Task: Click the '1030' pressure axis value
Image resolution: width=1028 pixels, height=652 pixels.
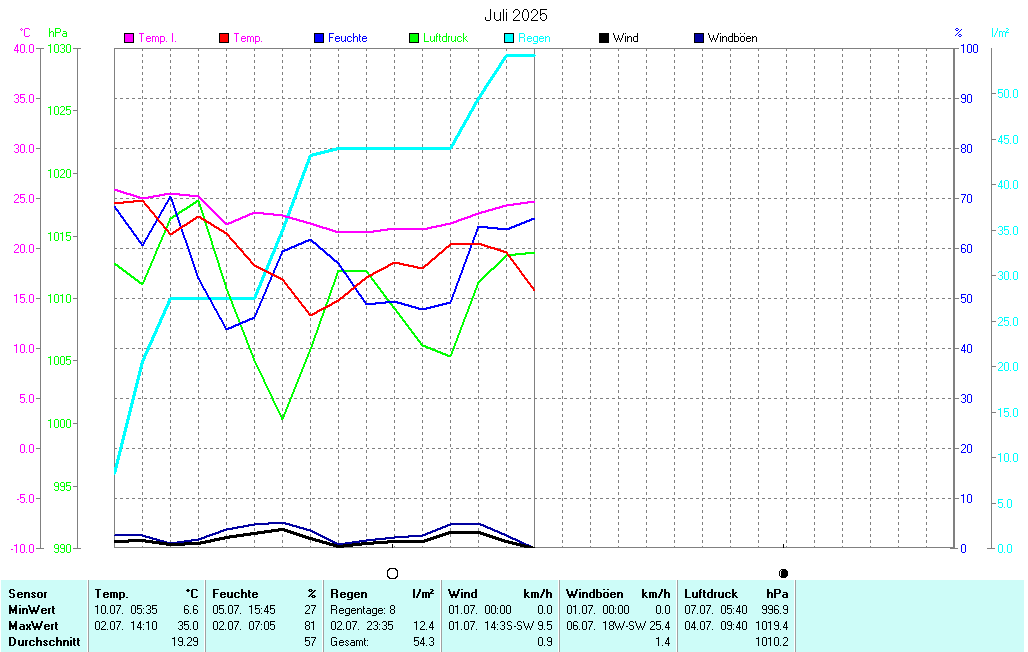Action: [60, 49]
